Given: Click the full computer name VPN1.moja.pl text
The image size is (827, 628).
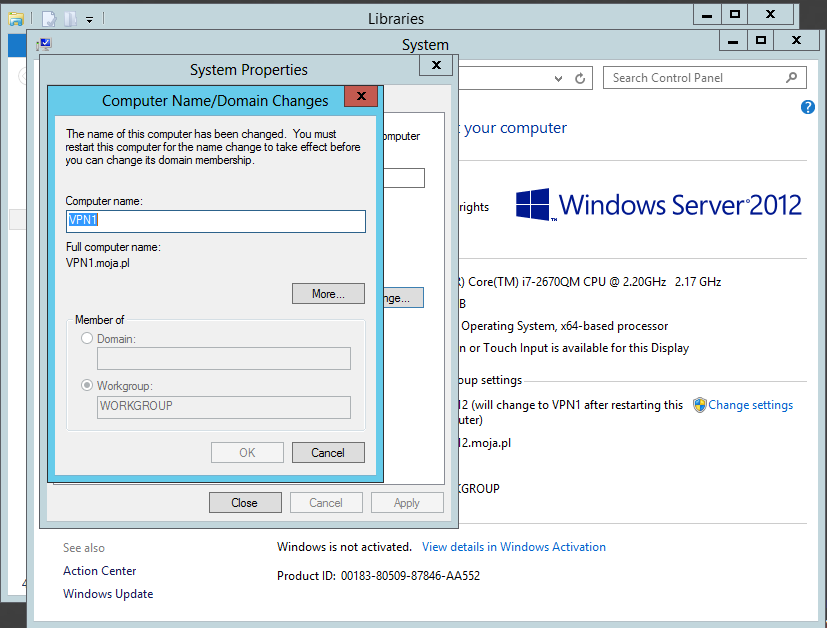Looking at the screenshot, I should click(x=98, y=263).
